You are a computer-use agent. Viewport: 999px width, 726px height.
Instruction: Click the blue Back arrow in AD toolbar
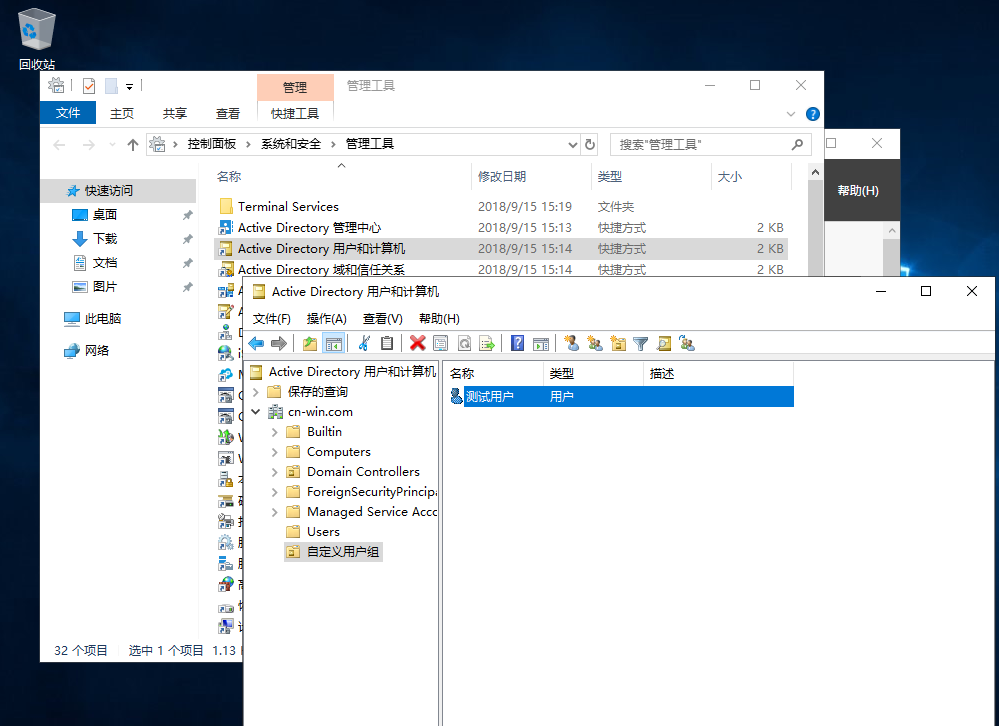point(256,344)
